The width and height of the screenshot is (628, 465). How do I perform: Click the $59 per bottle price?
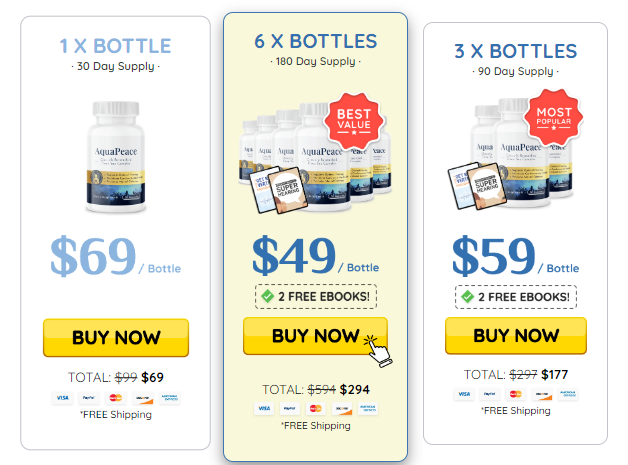point(515,256)
